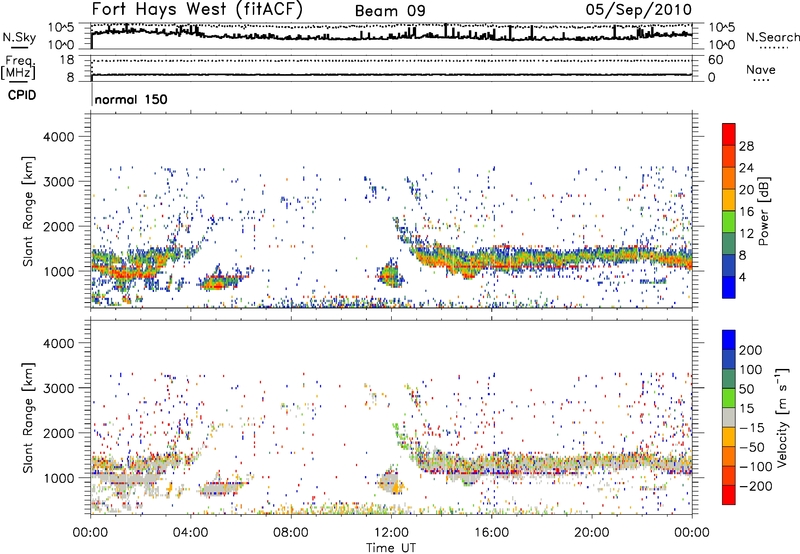Click the '4' tick on Power colorbar
This screenshot has width=800, height=554.
743,277
